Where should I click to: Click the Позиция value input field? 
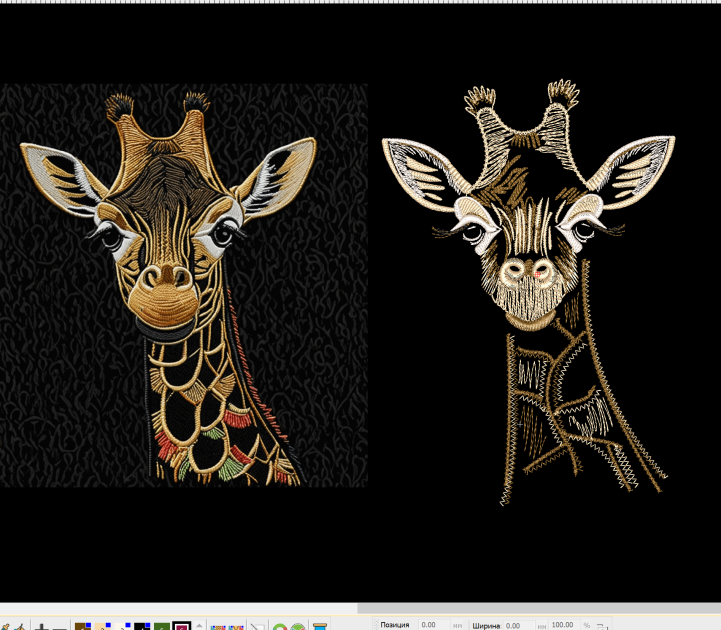(x=434, y=625)
